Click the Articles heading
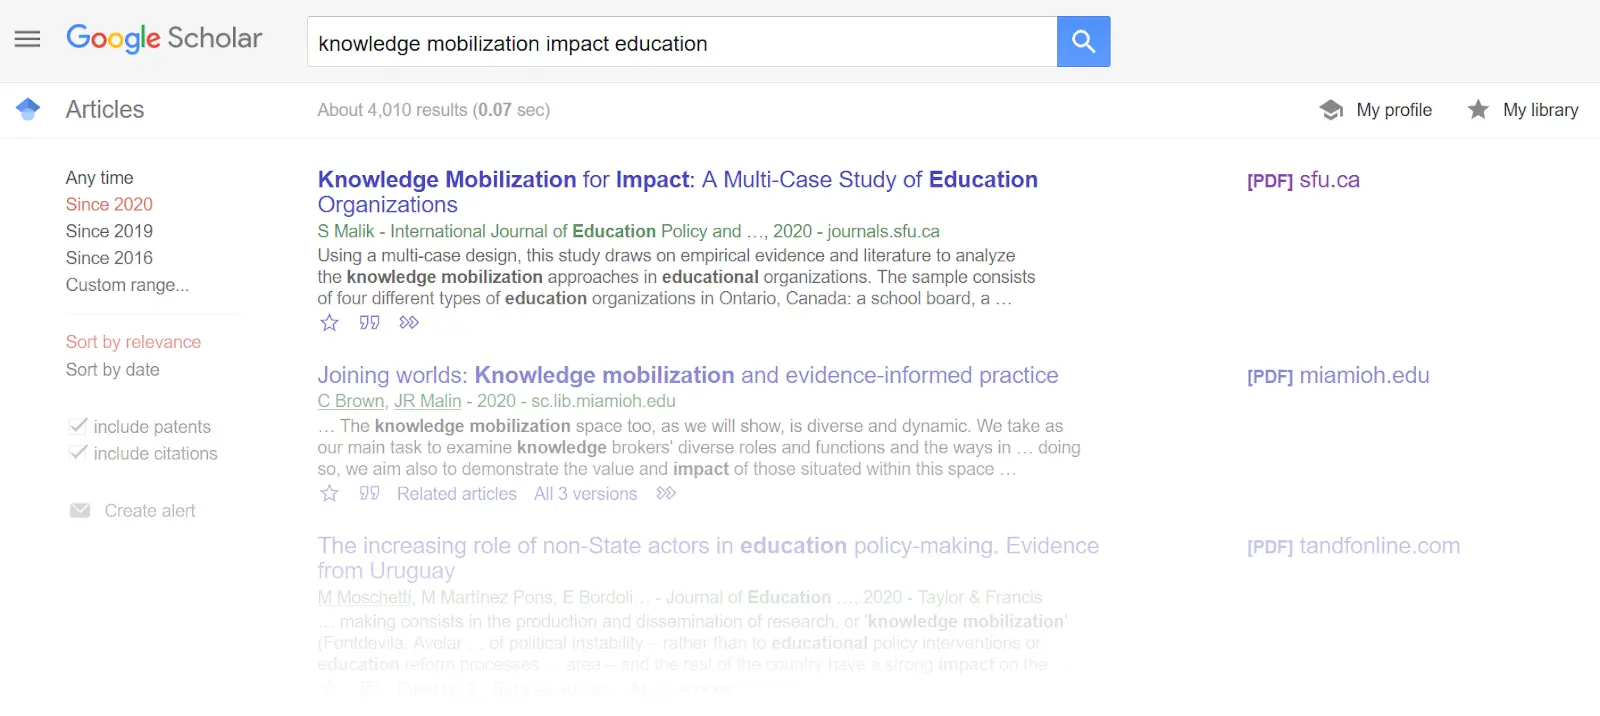 tap(105, 109)
